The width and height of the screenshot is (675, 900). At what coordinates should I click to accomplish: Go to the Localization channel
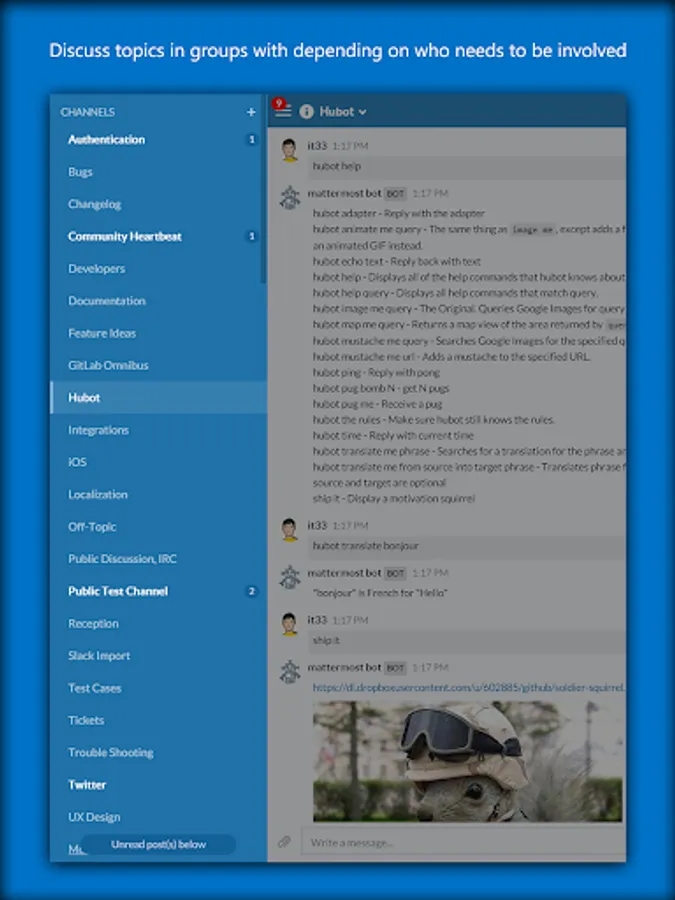click(158, 494)
